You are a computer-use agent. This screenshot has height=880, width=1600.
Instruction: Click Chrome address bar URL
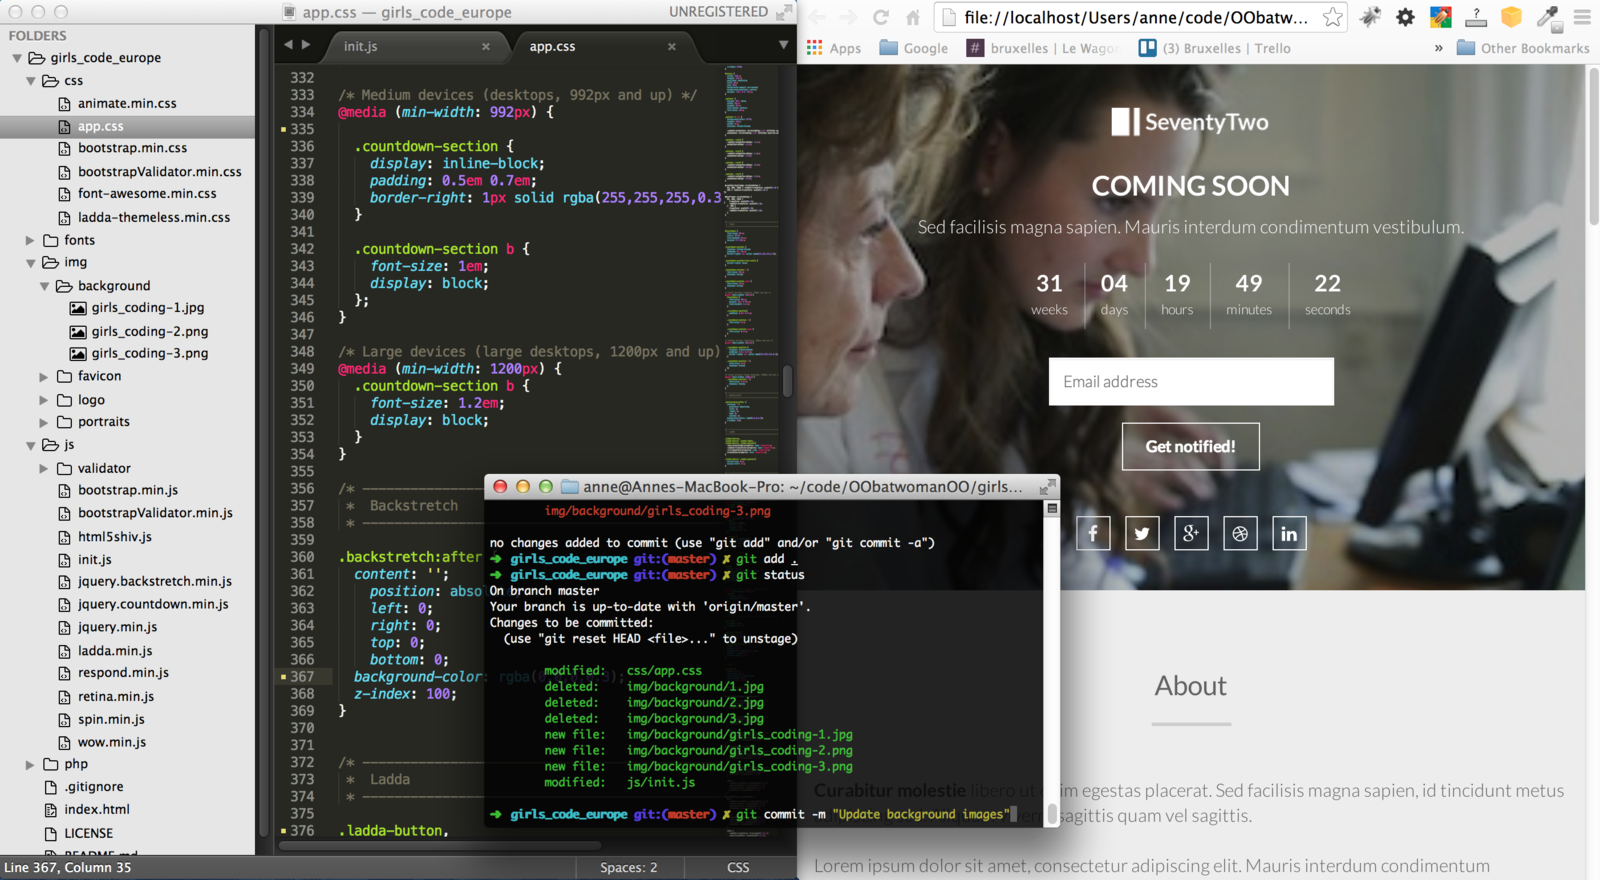click(1135, 17)
